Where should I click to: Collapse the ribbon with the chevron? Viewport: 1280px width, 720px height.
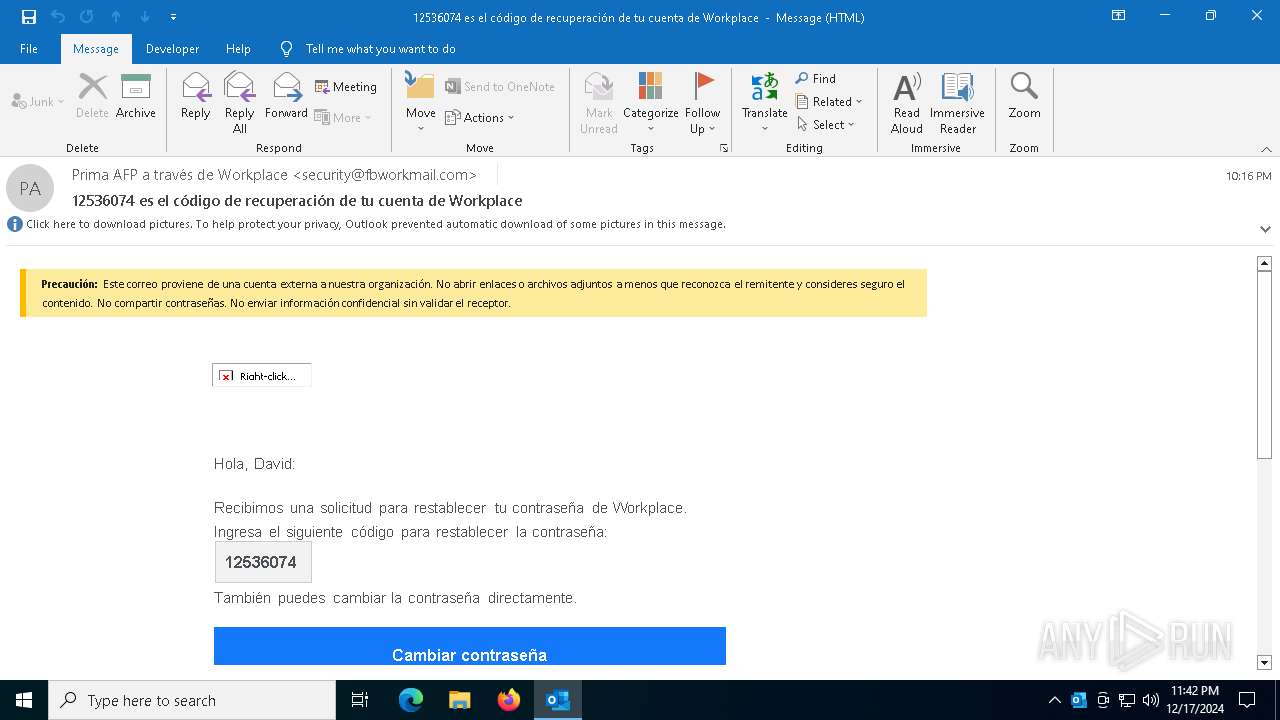coord(1266,149)
